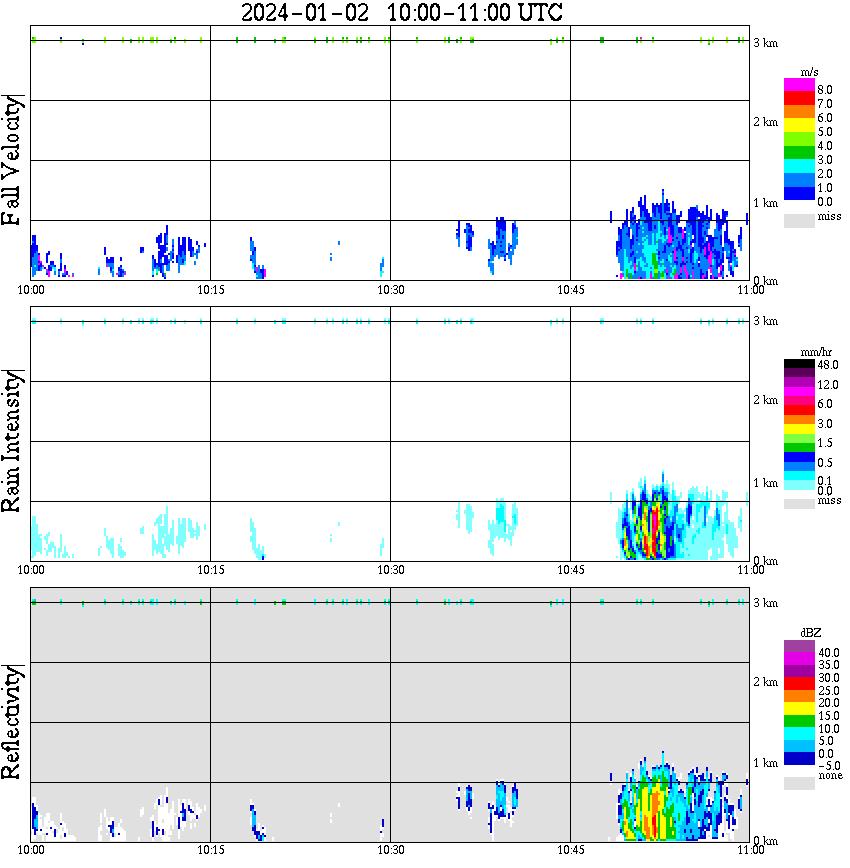The width and height of the screenshot is (850, 868).
Task: Click the 'Reflectivity' axis label
Action: 11,722
